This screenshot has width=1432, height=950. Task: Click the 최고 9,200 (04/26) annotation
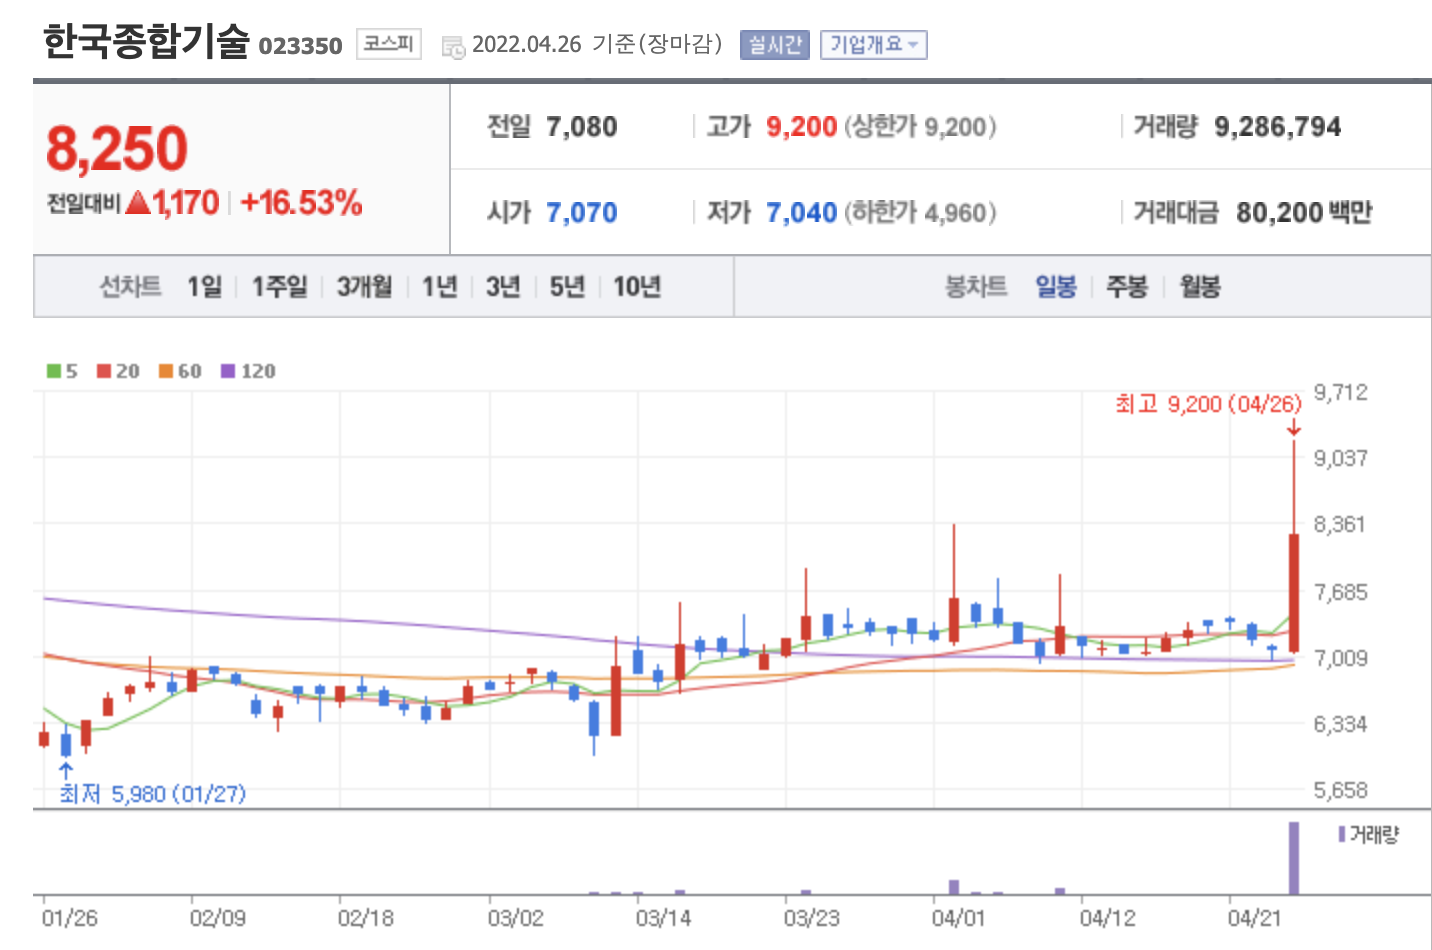pos(1208,404)
